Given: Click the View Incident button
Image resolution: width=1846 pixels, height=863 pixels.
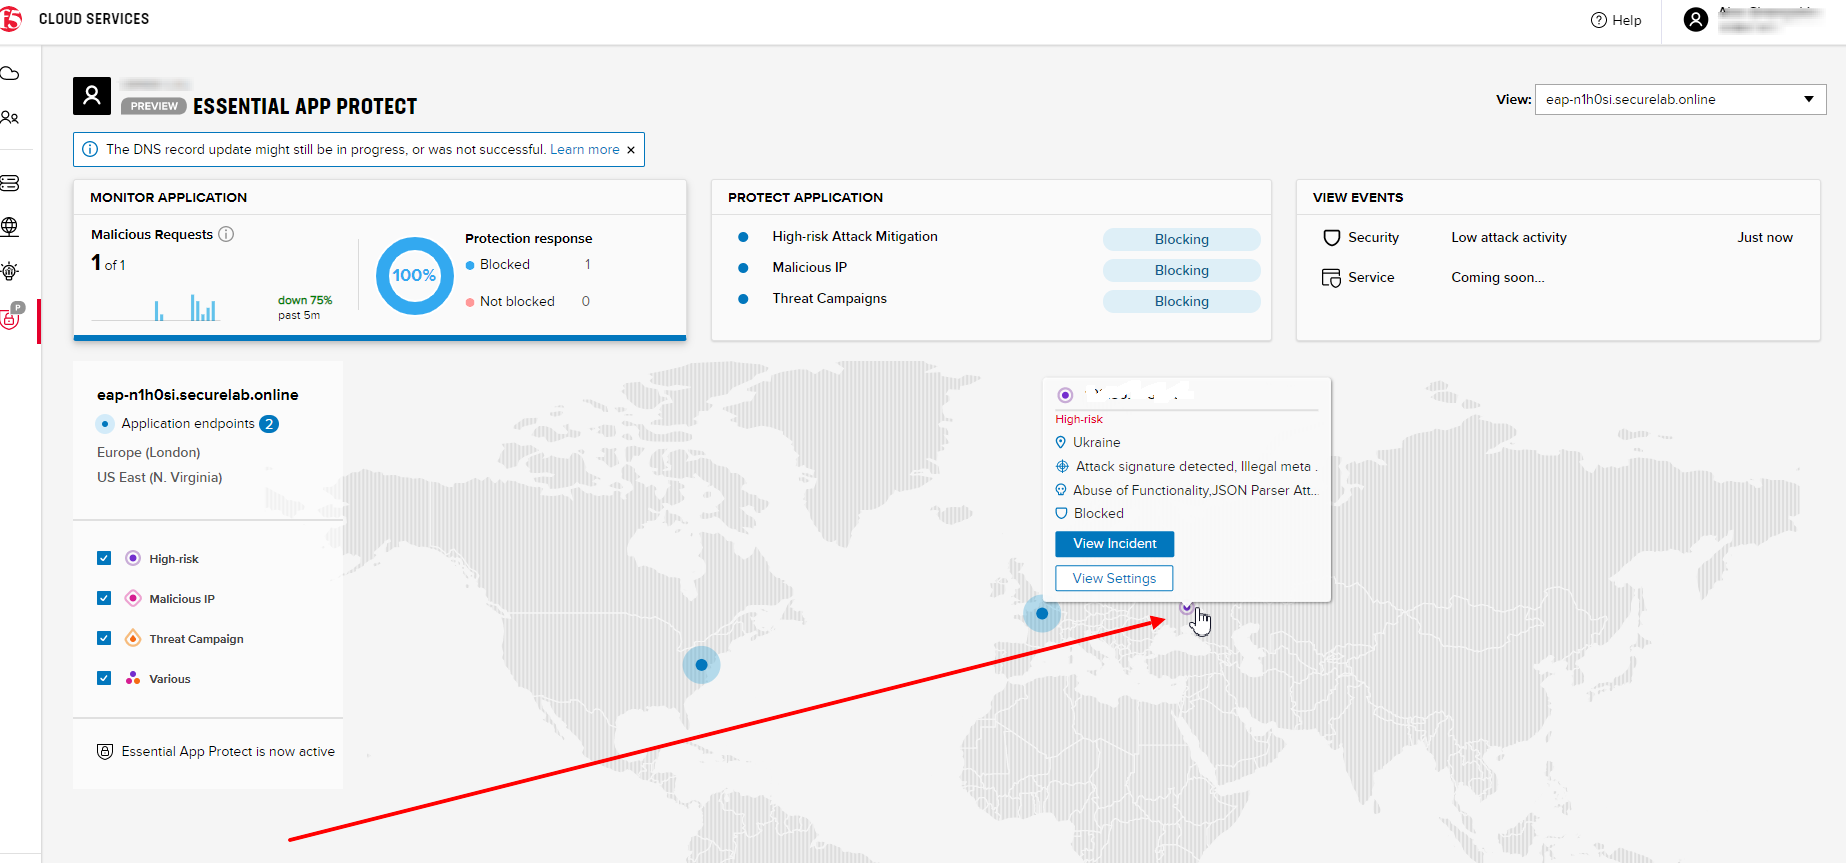Looking at the screenshot, I should (1114, 544).
